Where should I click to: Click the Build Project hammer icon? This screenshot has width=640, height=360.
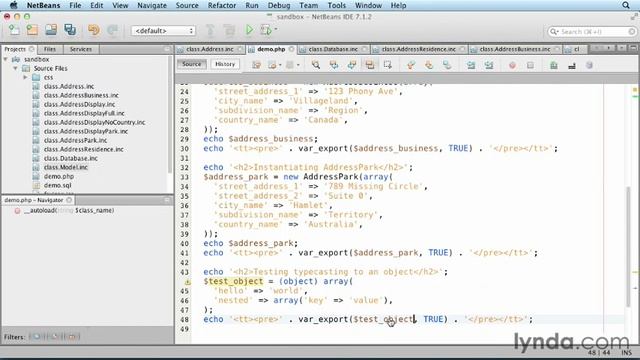point(210,30)
